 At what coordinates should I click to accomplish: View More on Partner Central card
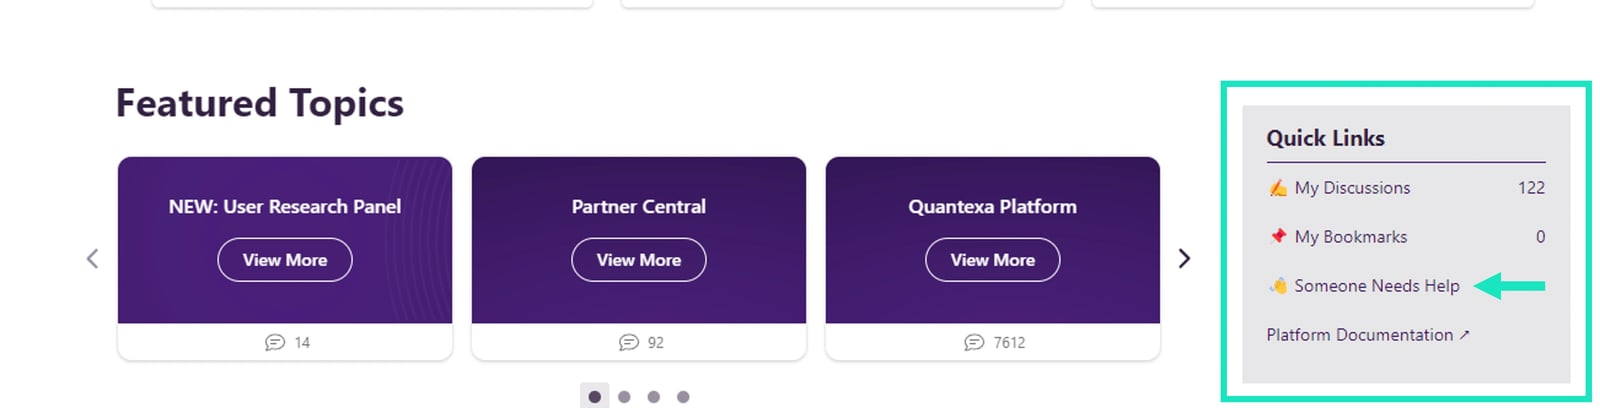coord(639,260)
